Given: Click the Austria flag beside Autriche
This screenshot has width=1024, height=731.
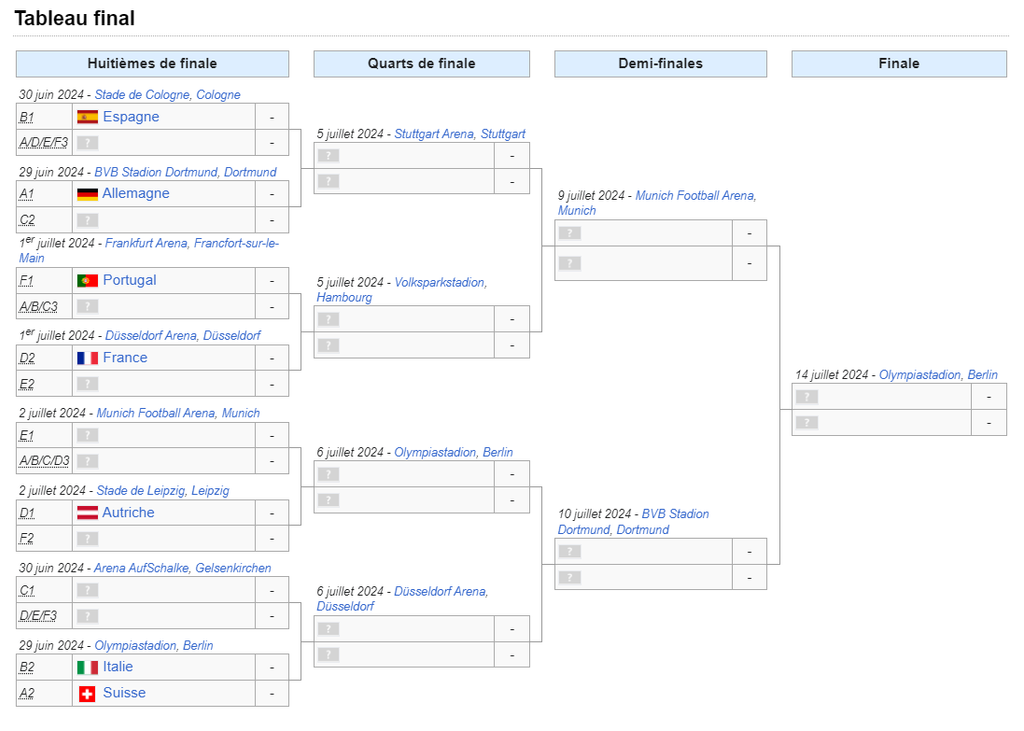Looking at the screenshot, I should pyautogui.click(x=88, y=513).
